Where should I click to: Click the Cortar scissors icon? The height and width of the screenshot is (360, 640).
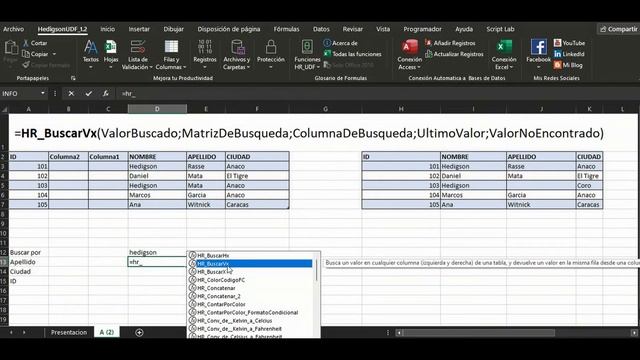click(x=26, y=43)
